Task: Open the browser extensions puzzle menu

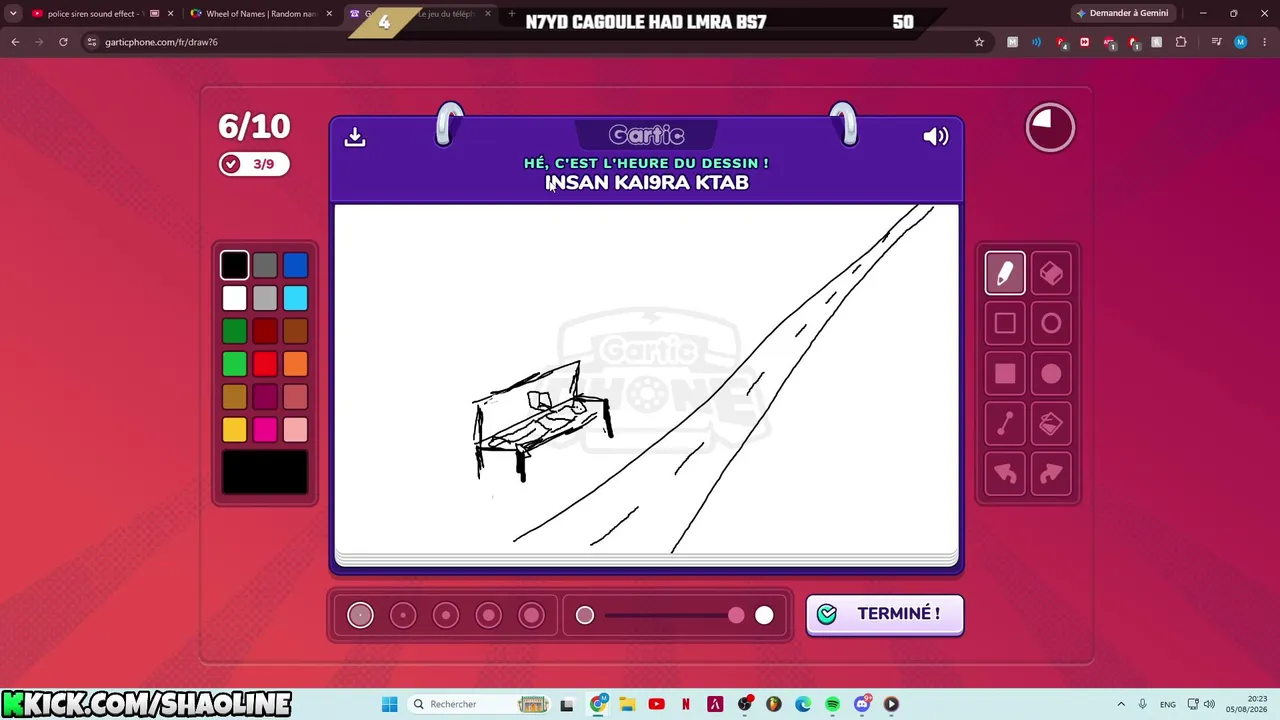Action: [1181, 42]
